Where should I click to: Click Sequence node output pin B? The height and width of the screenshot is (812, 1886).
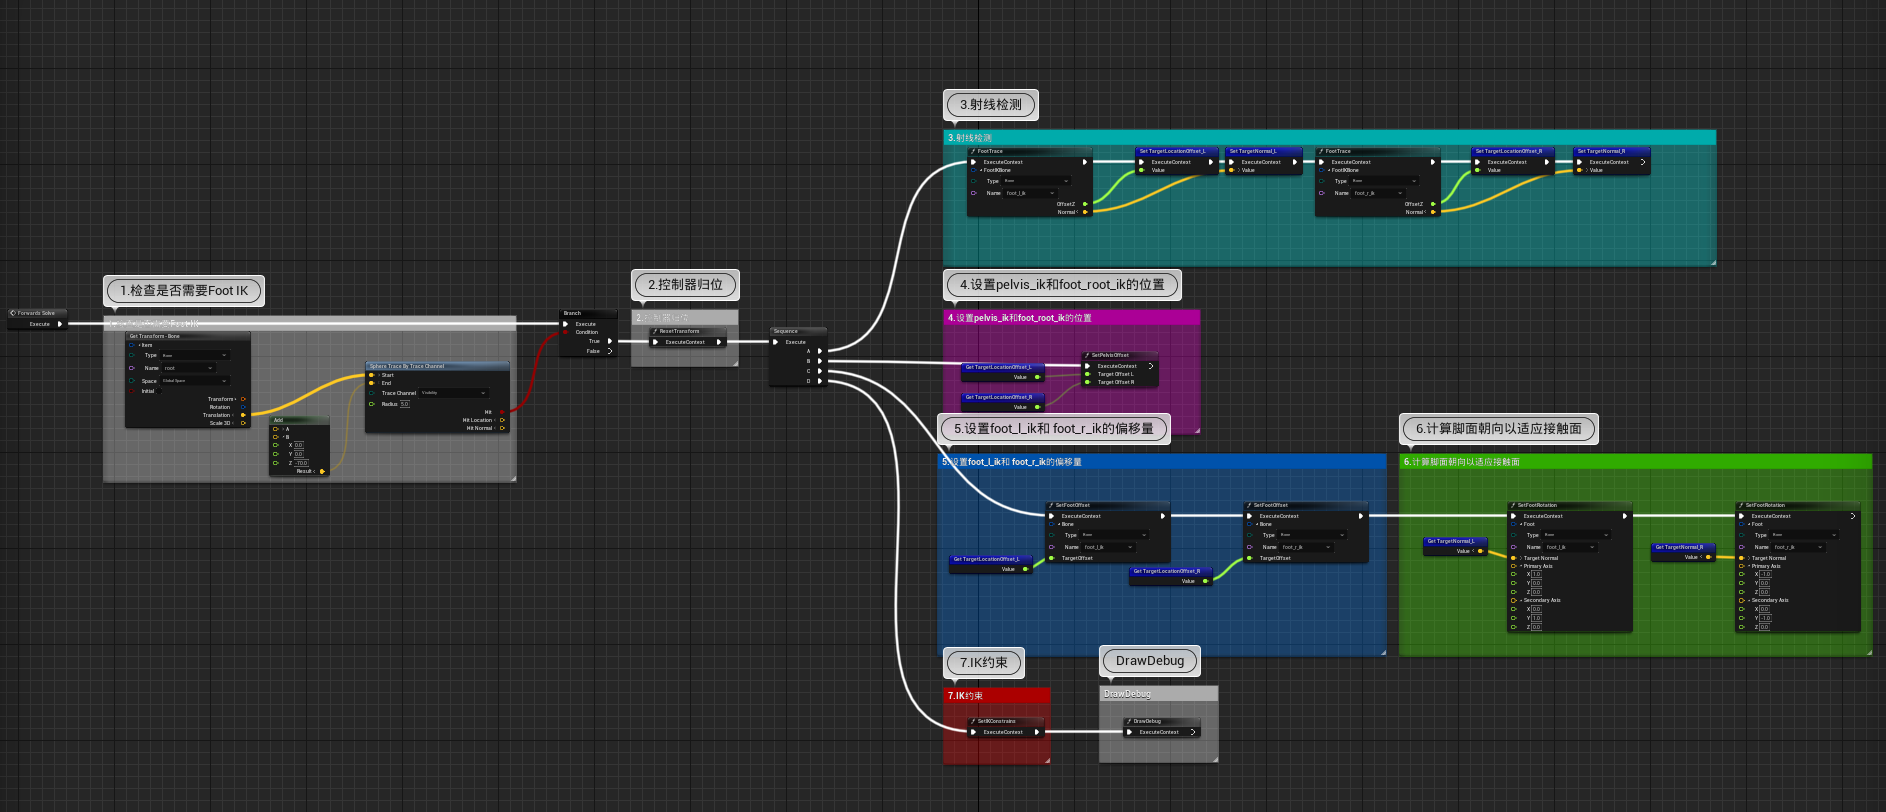click(x=820, y=361)
